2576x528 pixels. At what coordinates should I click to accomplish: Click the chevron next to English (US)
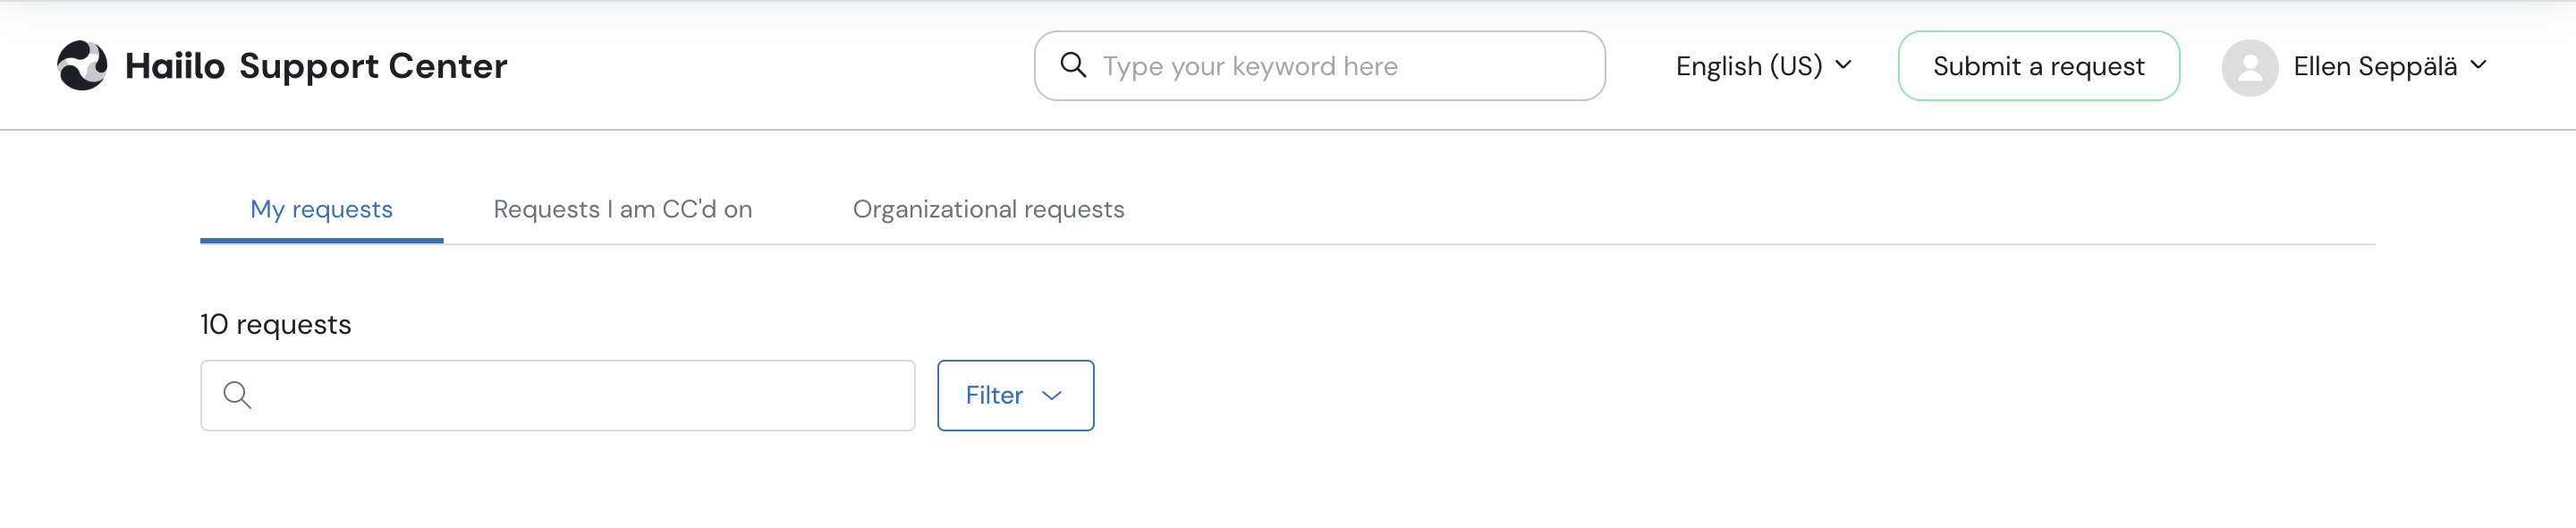[1843, 65]
